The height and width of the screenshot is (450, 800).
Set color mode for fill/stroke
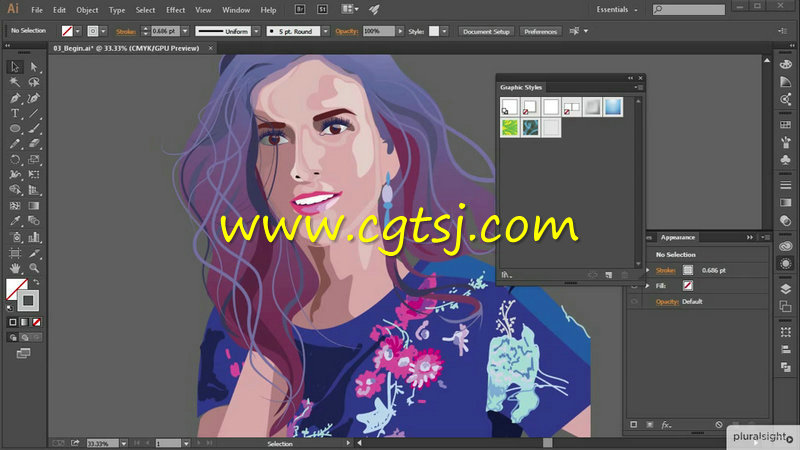(13, 322)
